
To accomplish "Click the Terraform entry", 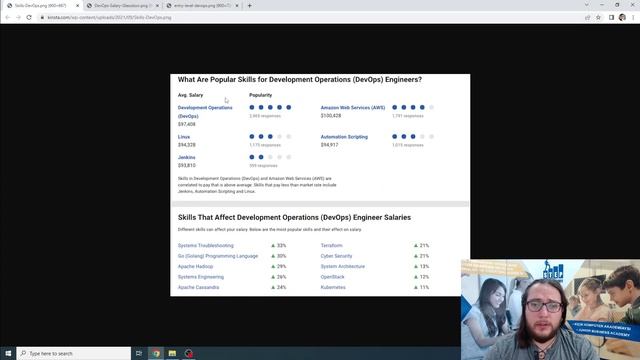I will tap(331, 245).
